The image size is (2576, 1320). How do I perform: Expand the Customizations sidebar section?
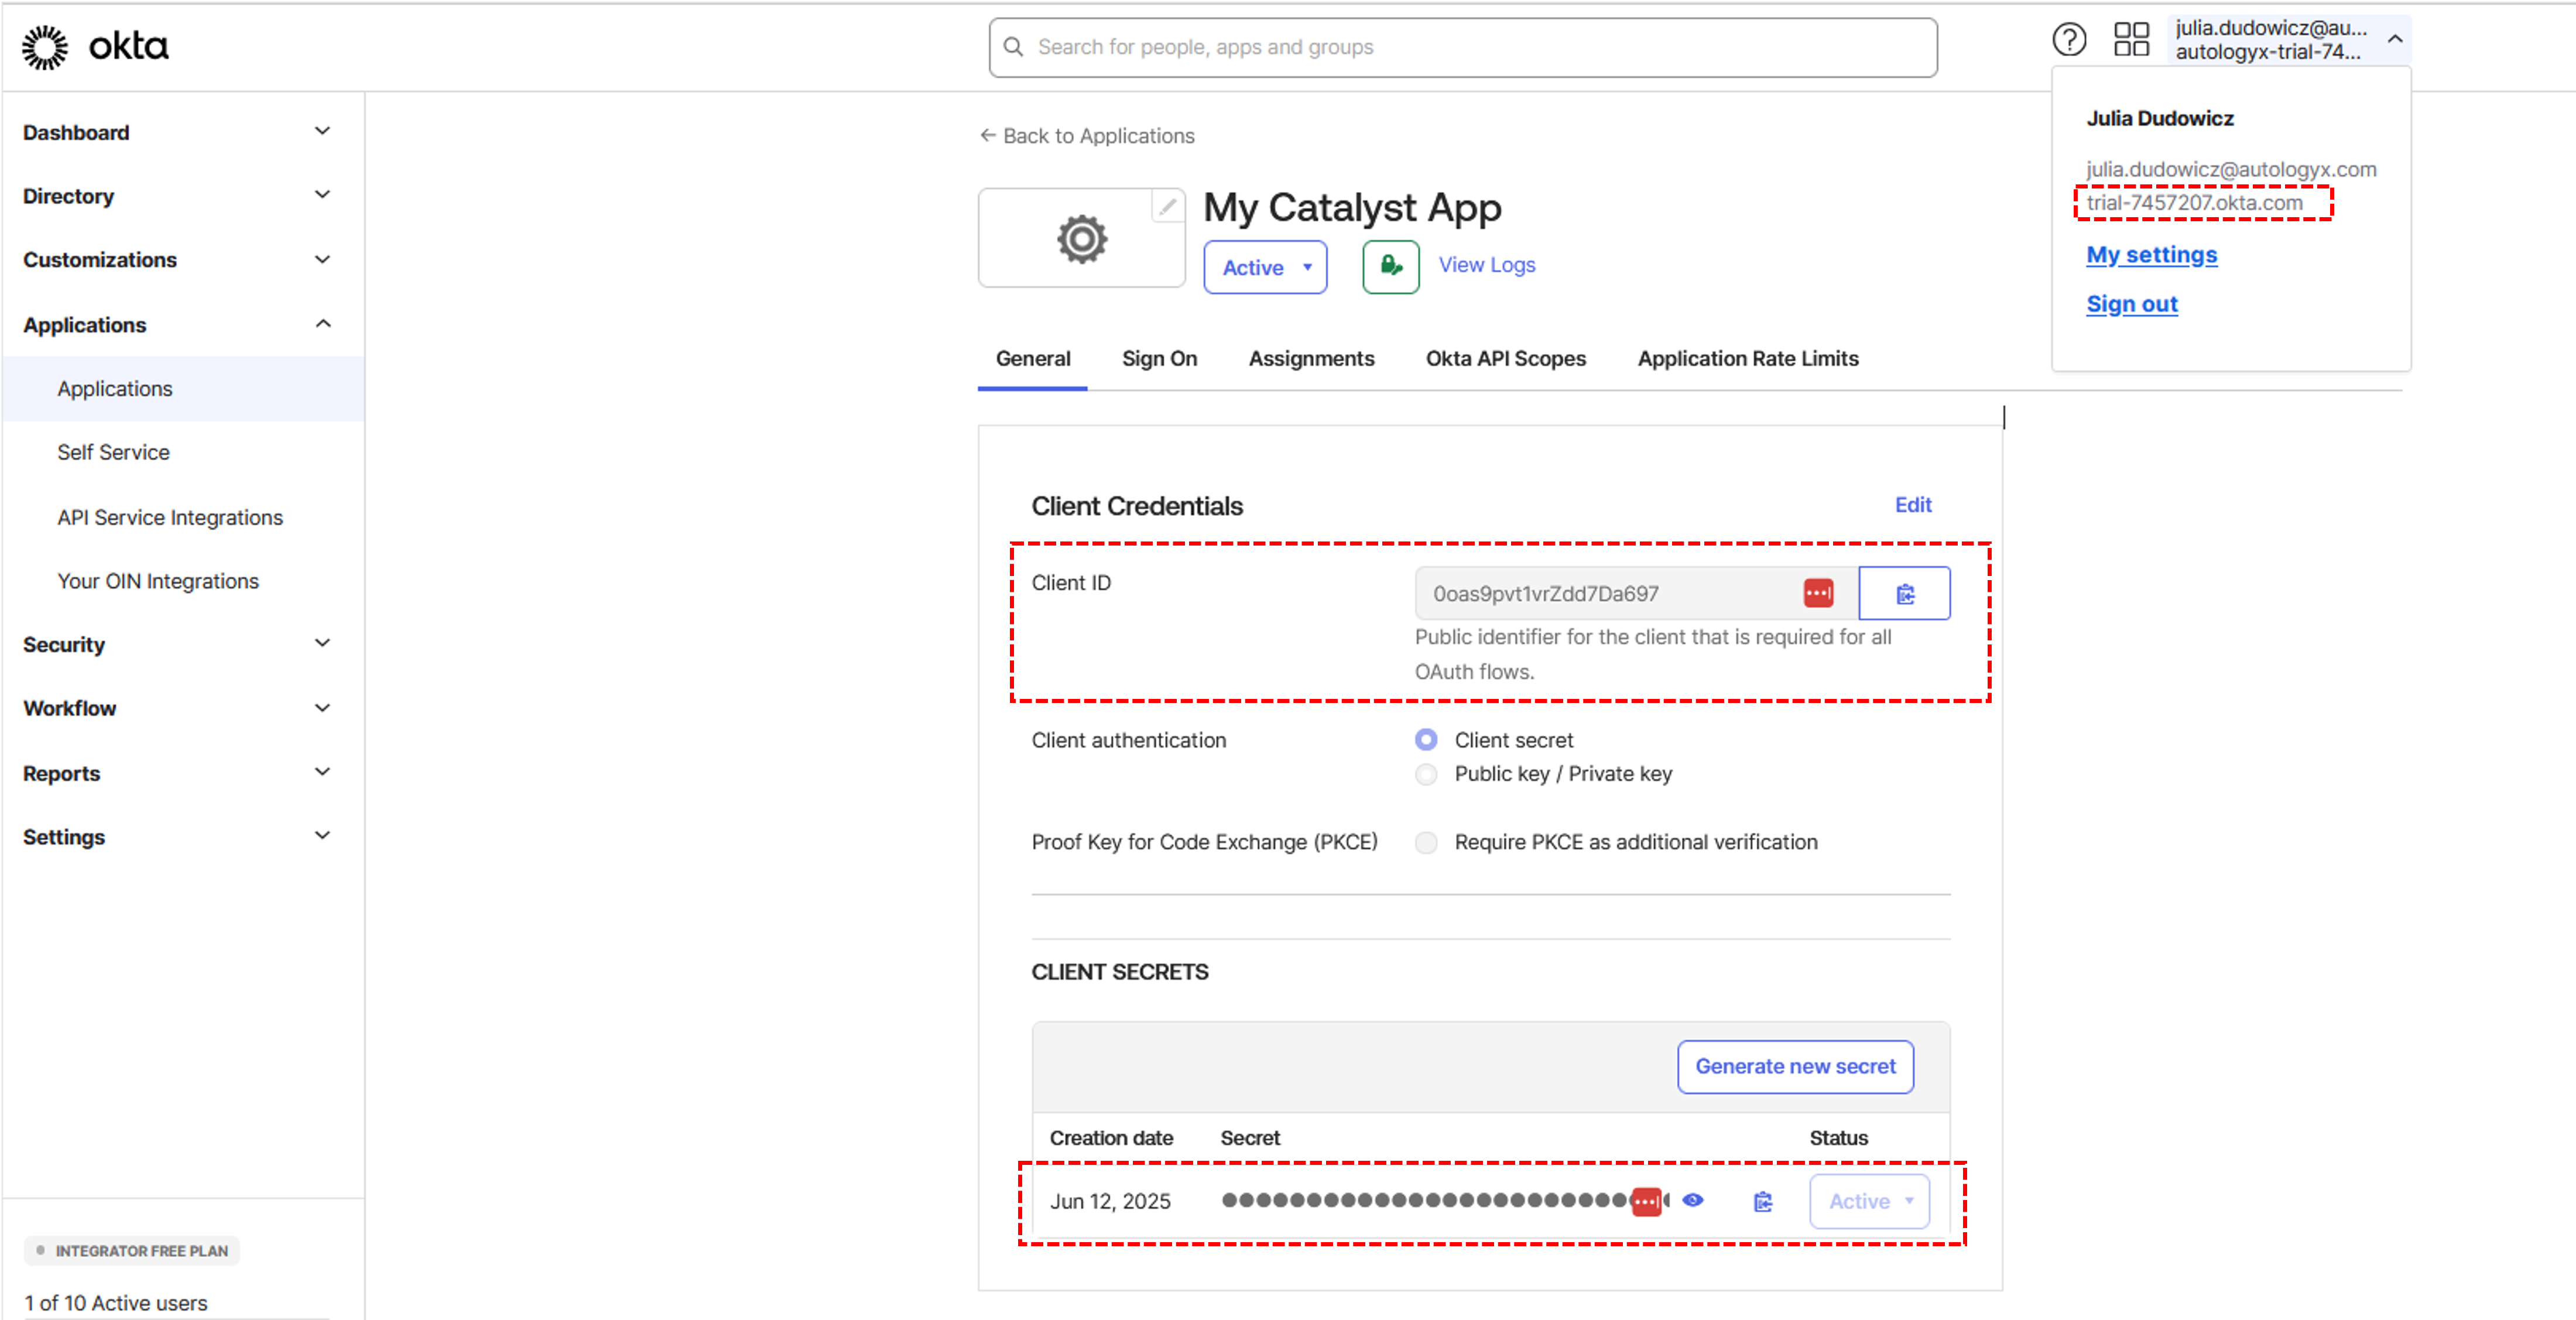pos(322,260)
